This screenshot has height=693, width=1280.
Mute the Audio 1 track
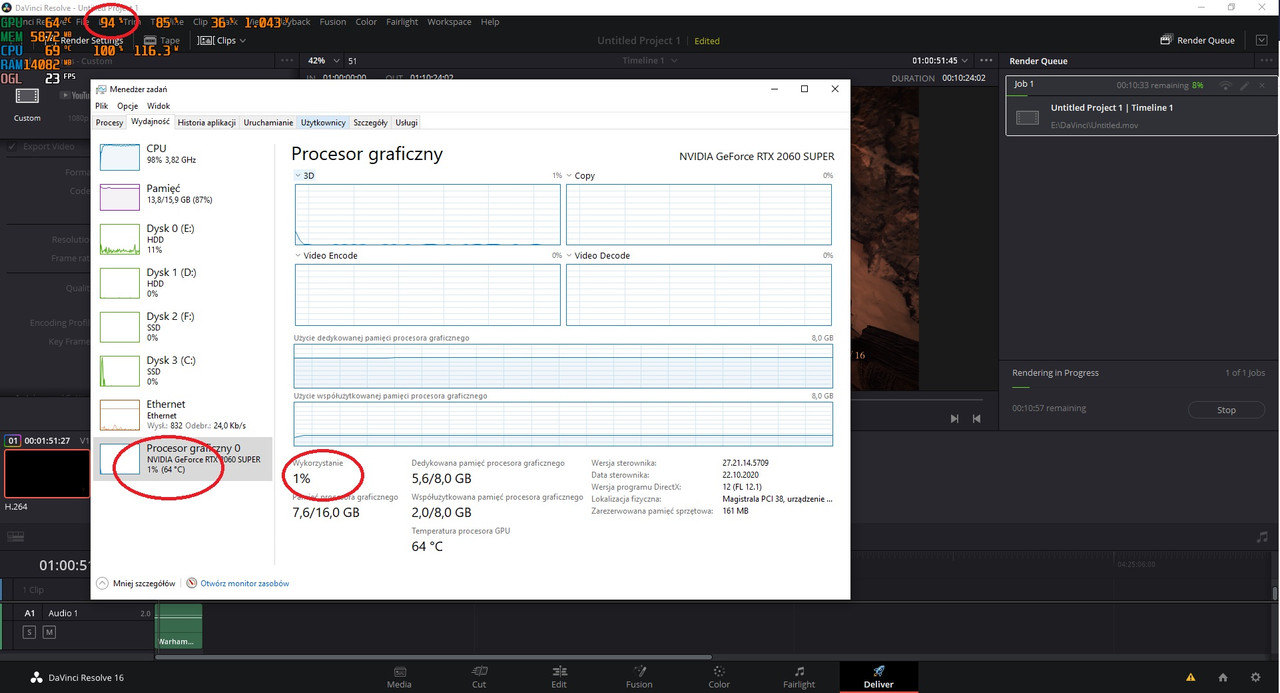[49, 632]
